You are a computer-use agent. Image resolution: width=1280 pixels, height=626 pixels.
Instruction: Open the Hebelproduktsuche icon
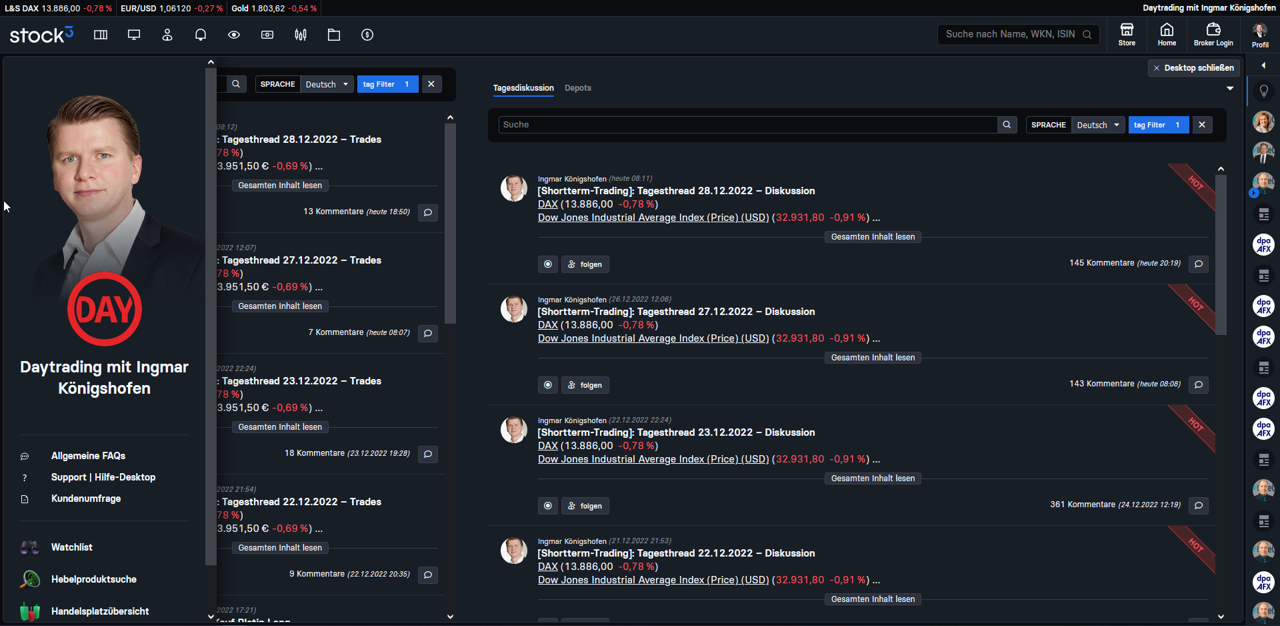30,580
